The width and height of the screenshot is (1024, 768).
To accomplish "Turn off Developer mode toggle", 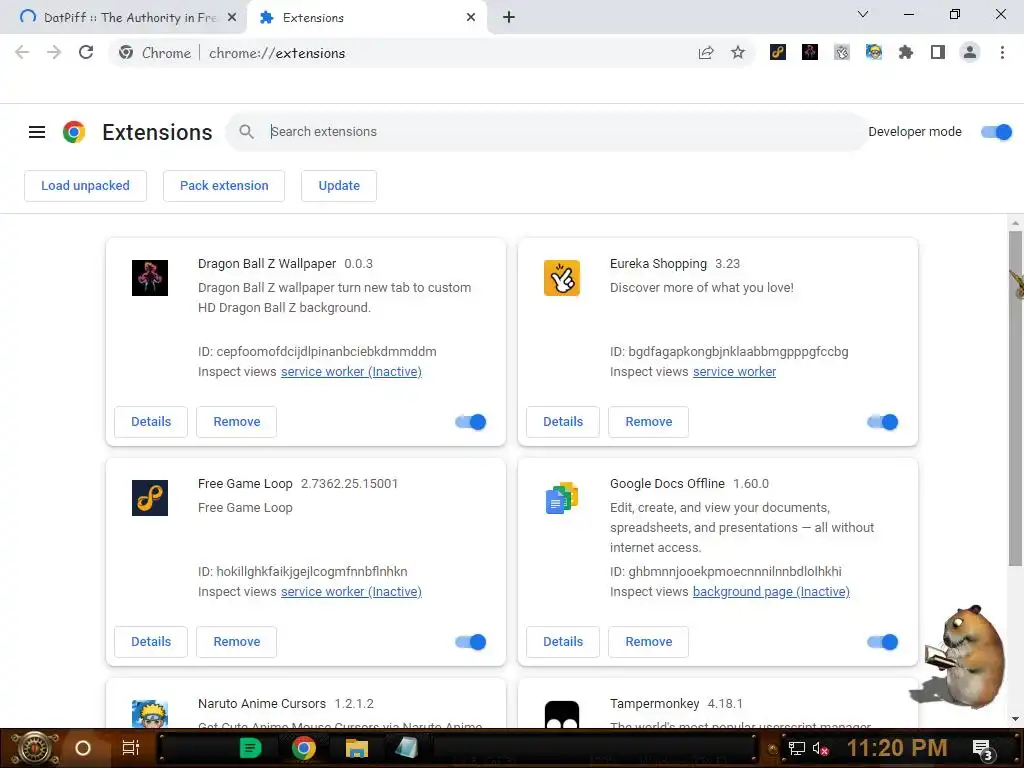I will click(x=997, y=132).
